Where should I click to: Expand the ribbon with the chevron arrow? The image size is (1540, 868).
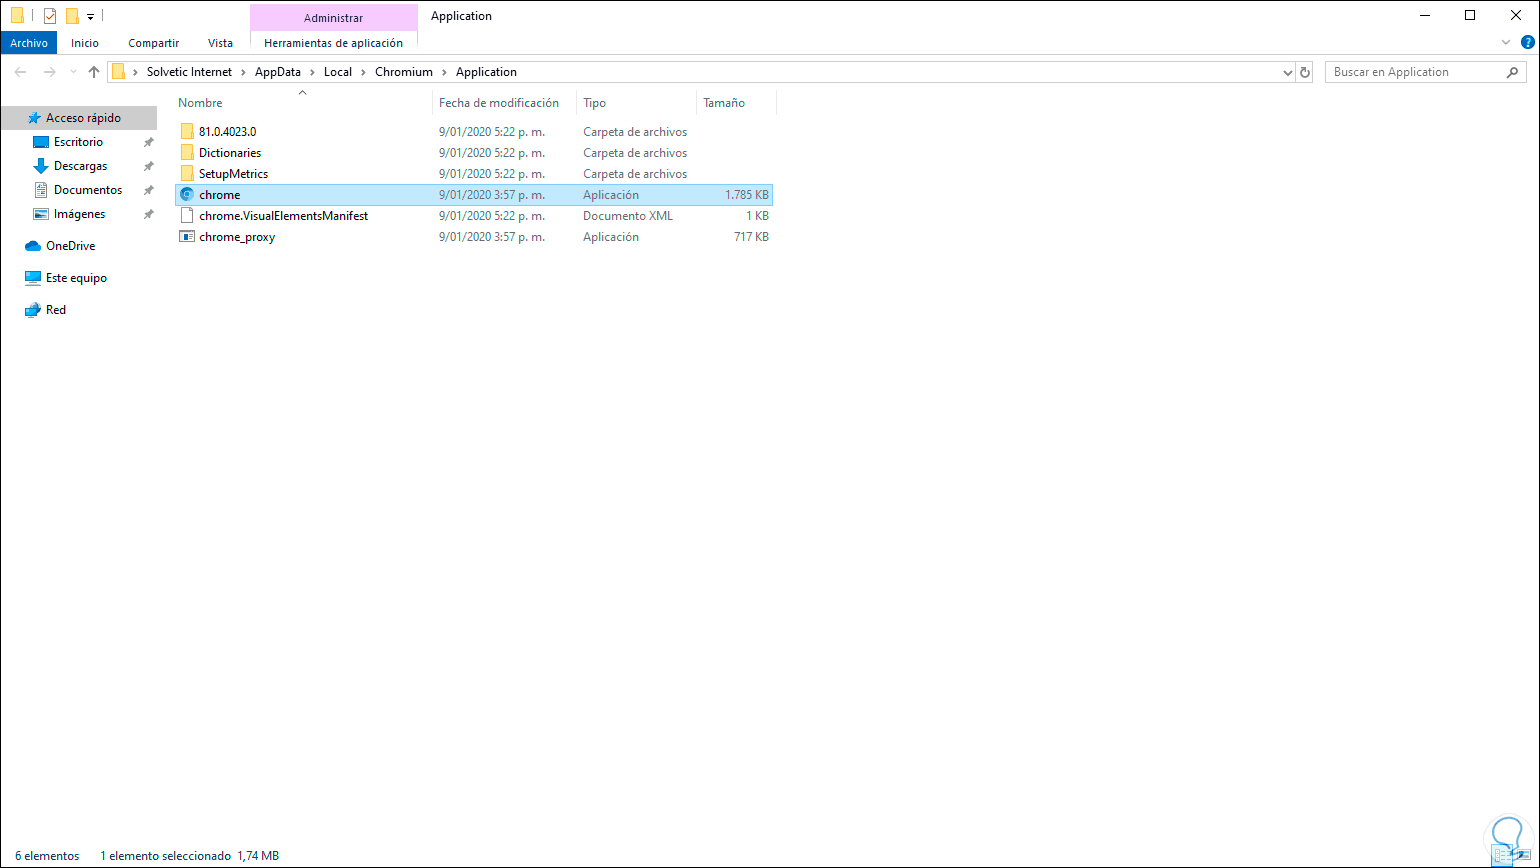click(1507, 43)
